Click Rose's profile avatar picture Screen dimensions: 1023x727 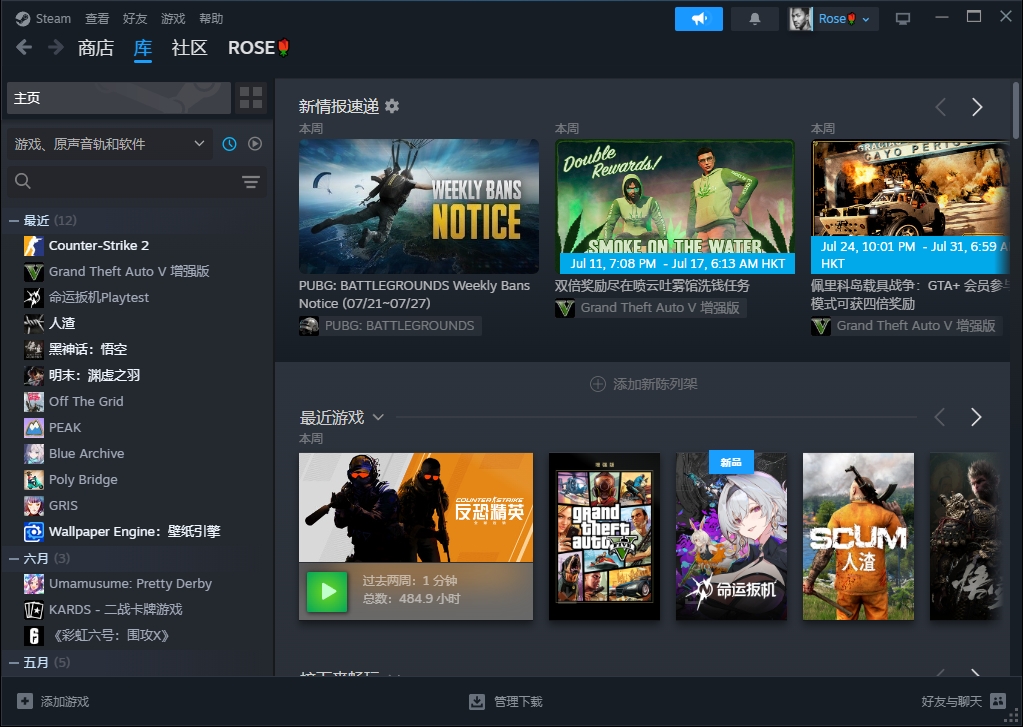pyautogui.click(x=801, y=19)
